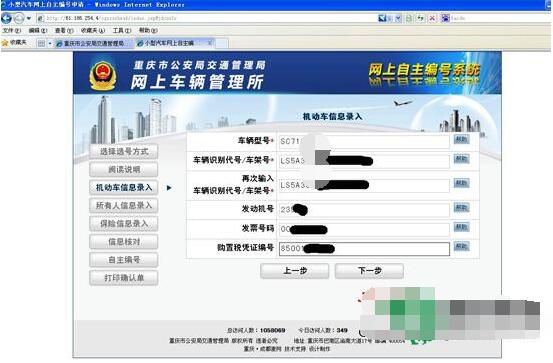The image size is (553, 363).
Task: Click the 下一步 button
Action: click(x=369, y=271)
